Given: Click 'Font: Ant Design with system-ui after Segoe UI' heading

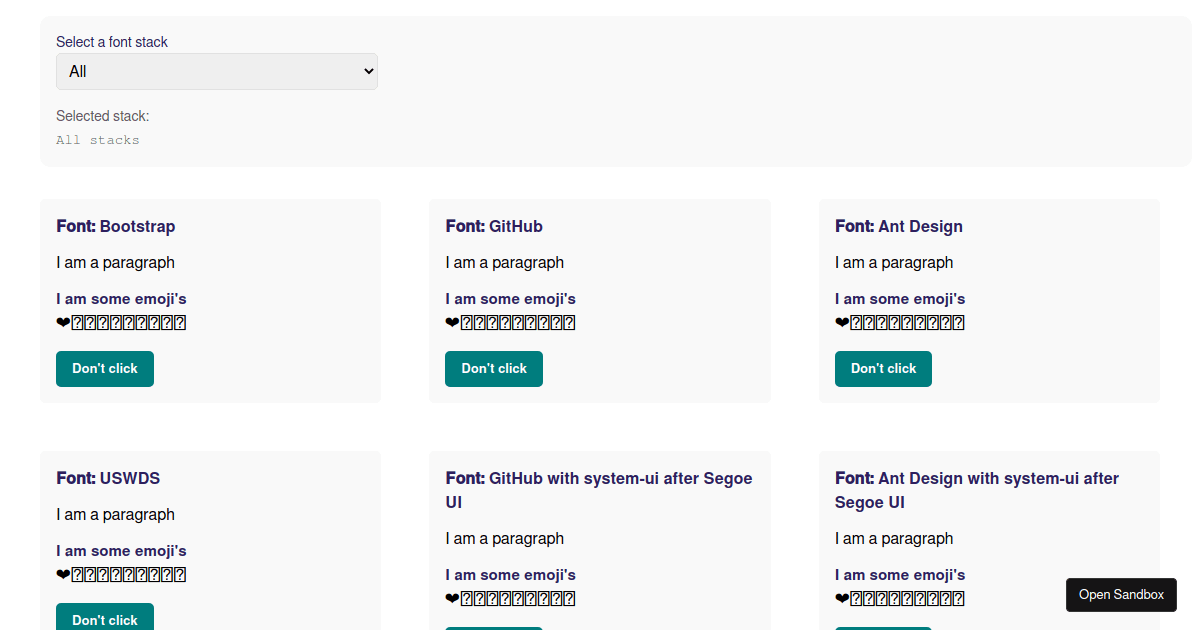Looking at the screenshot, I should pyautogui.click(x=977, y=490).
